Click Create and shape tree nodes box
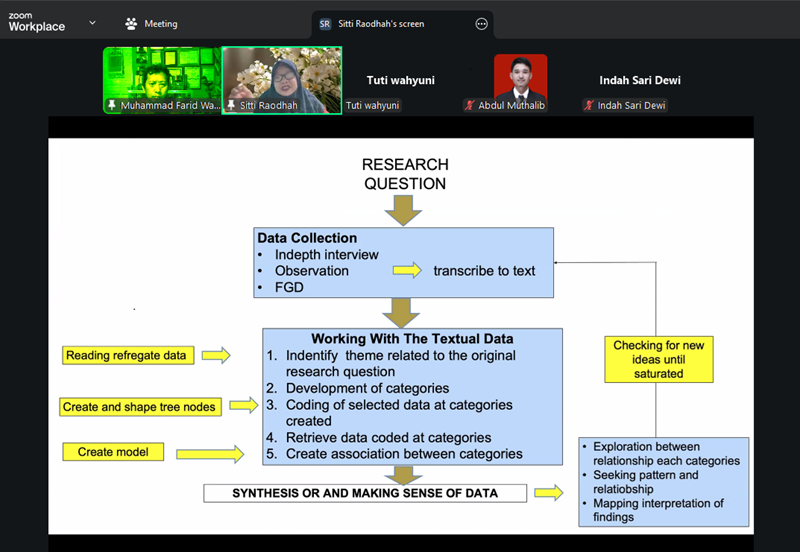800x552 pixels. coord(140,407)
